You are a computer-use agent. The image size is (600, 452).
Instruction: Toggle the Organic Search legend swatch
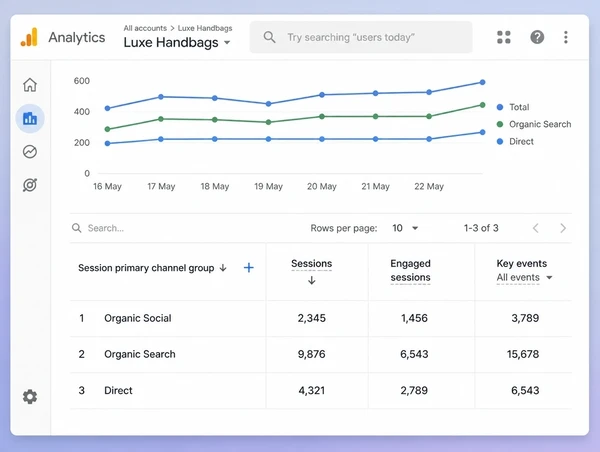[x=500, y=124]
